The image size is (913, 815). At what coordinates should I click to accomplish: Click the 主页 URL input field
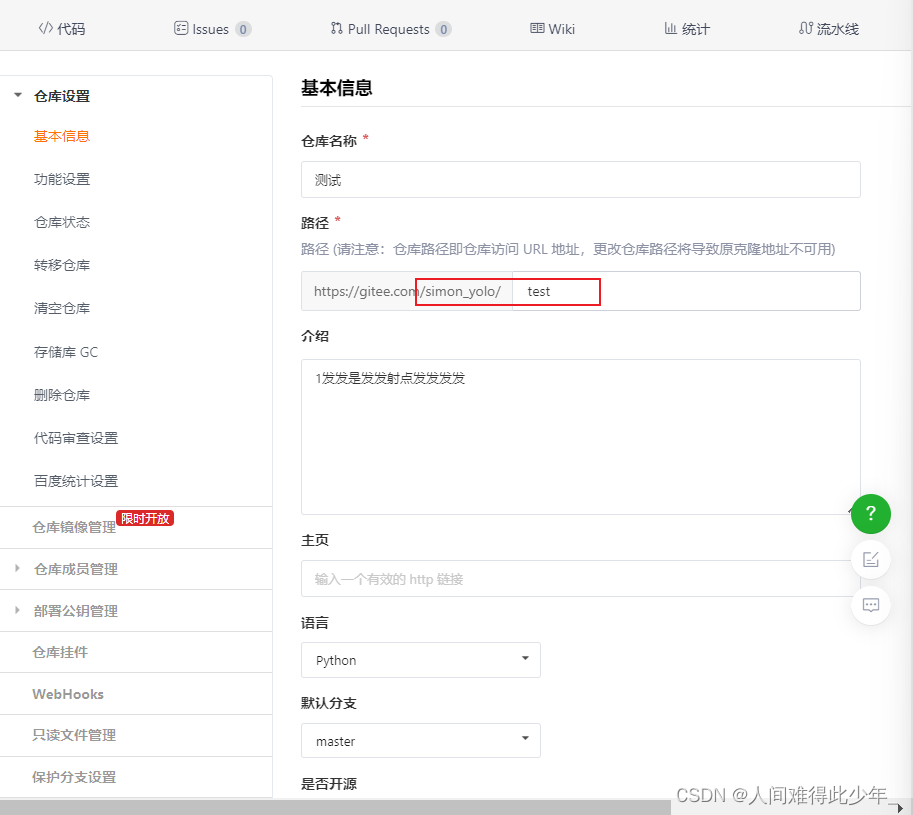tap(570, 579)
